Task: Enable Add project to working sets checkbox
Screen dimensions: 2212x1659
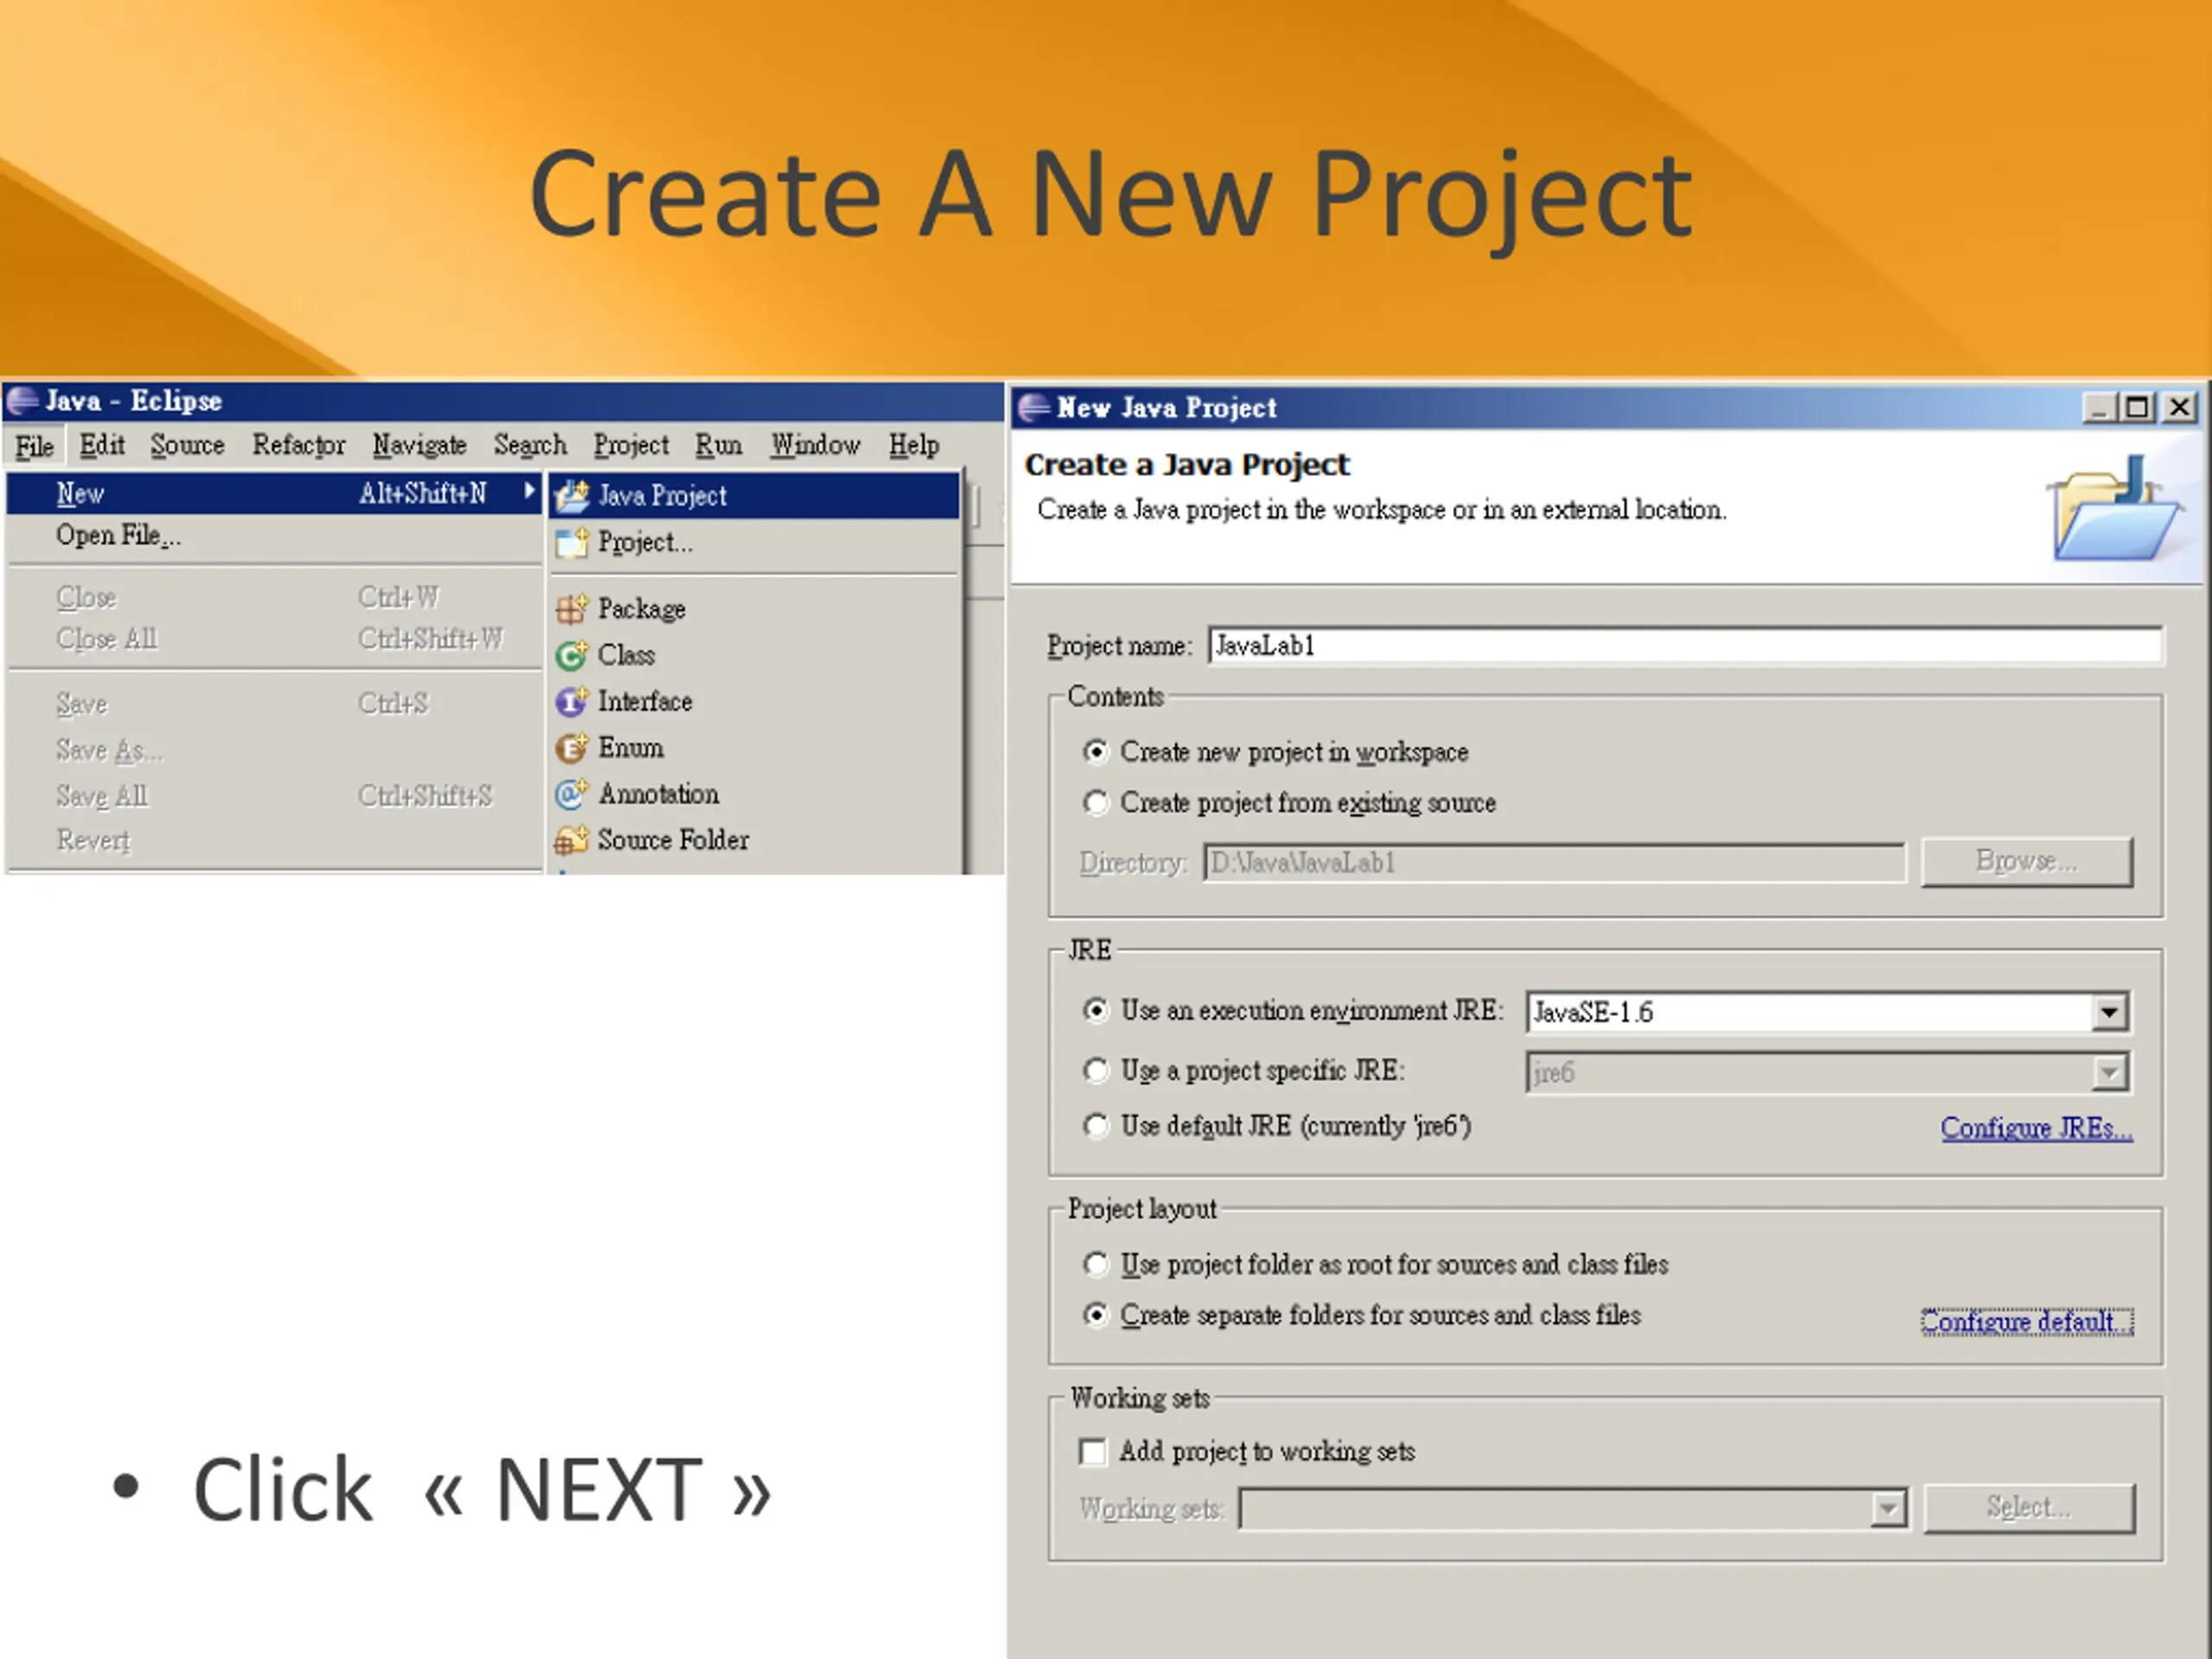Action: [x=1093, y=1452]
